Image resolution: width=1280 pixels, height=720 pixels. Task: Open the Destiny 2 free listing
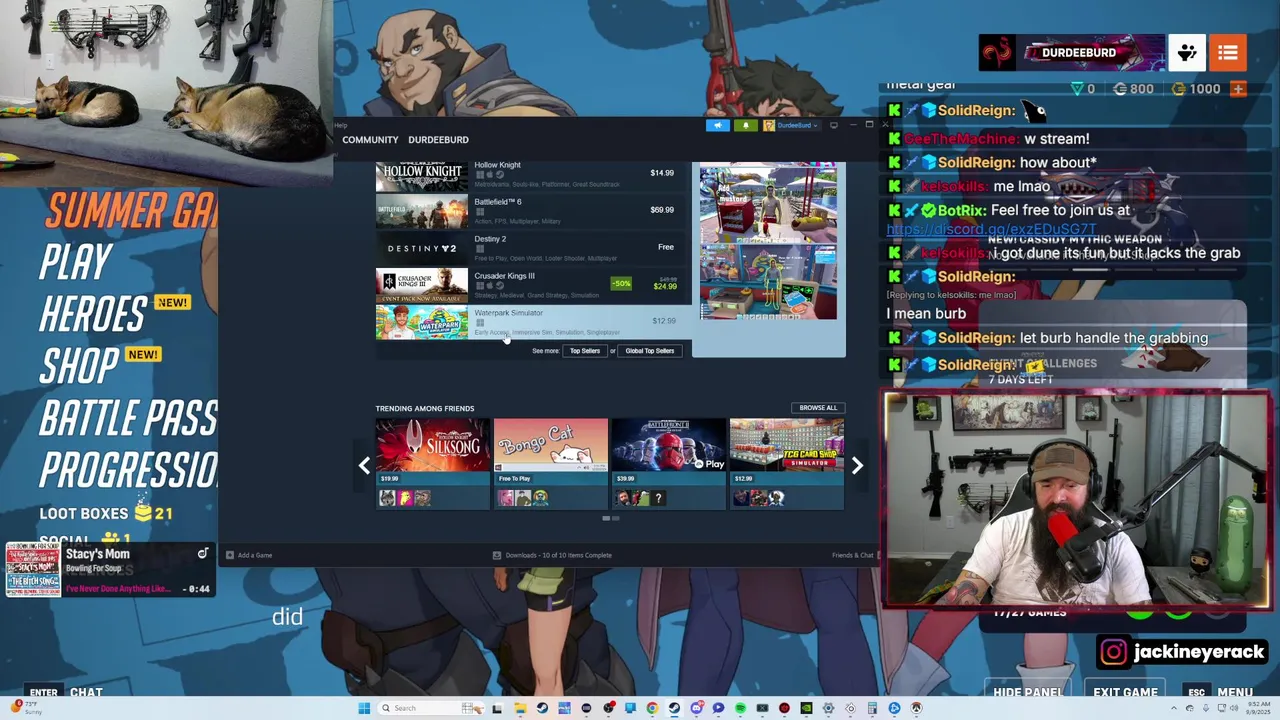532,248
